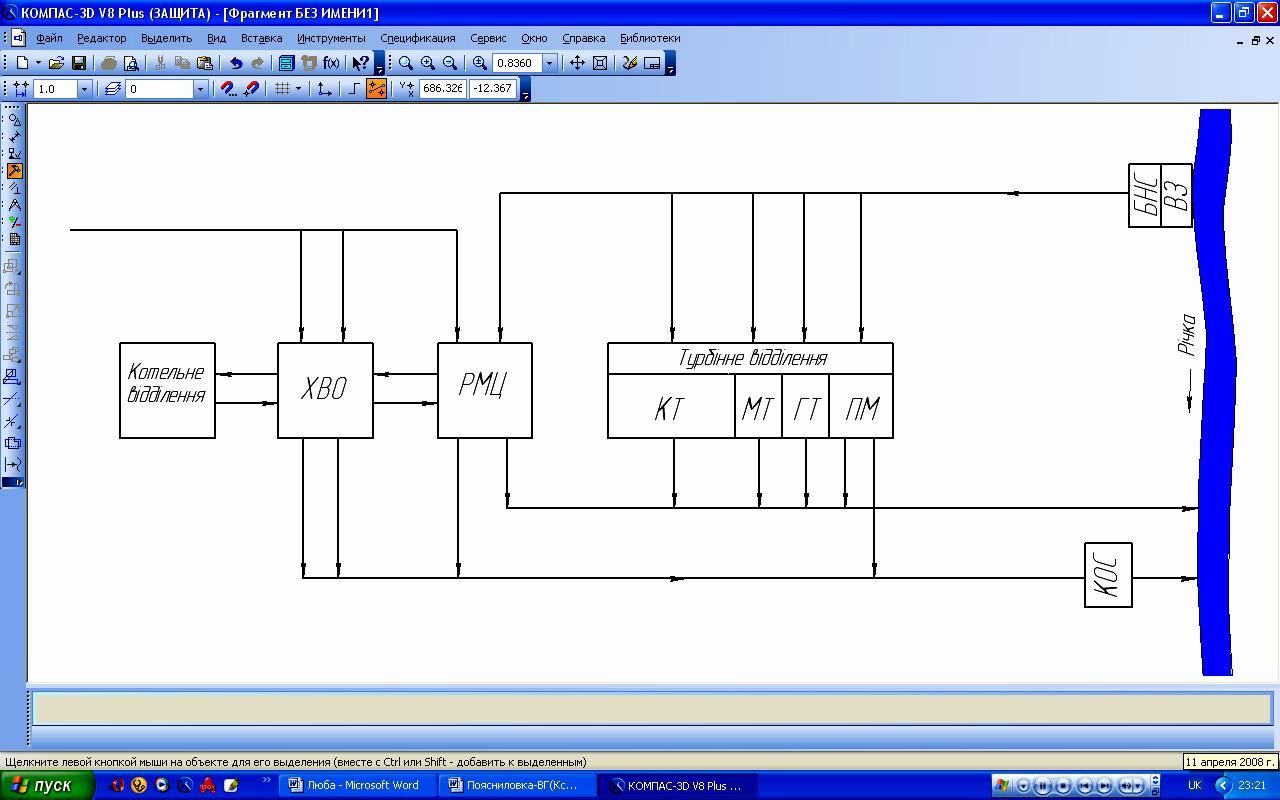Screen dimensions: 1280x800
Task: Undo the last action using the blue arrow
Action: (236, 63)
